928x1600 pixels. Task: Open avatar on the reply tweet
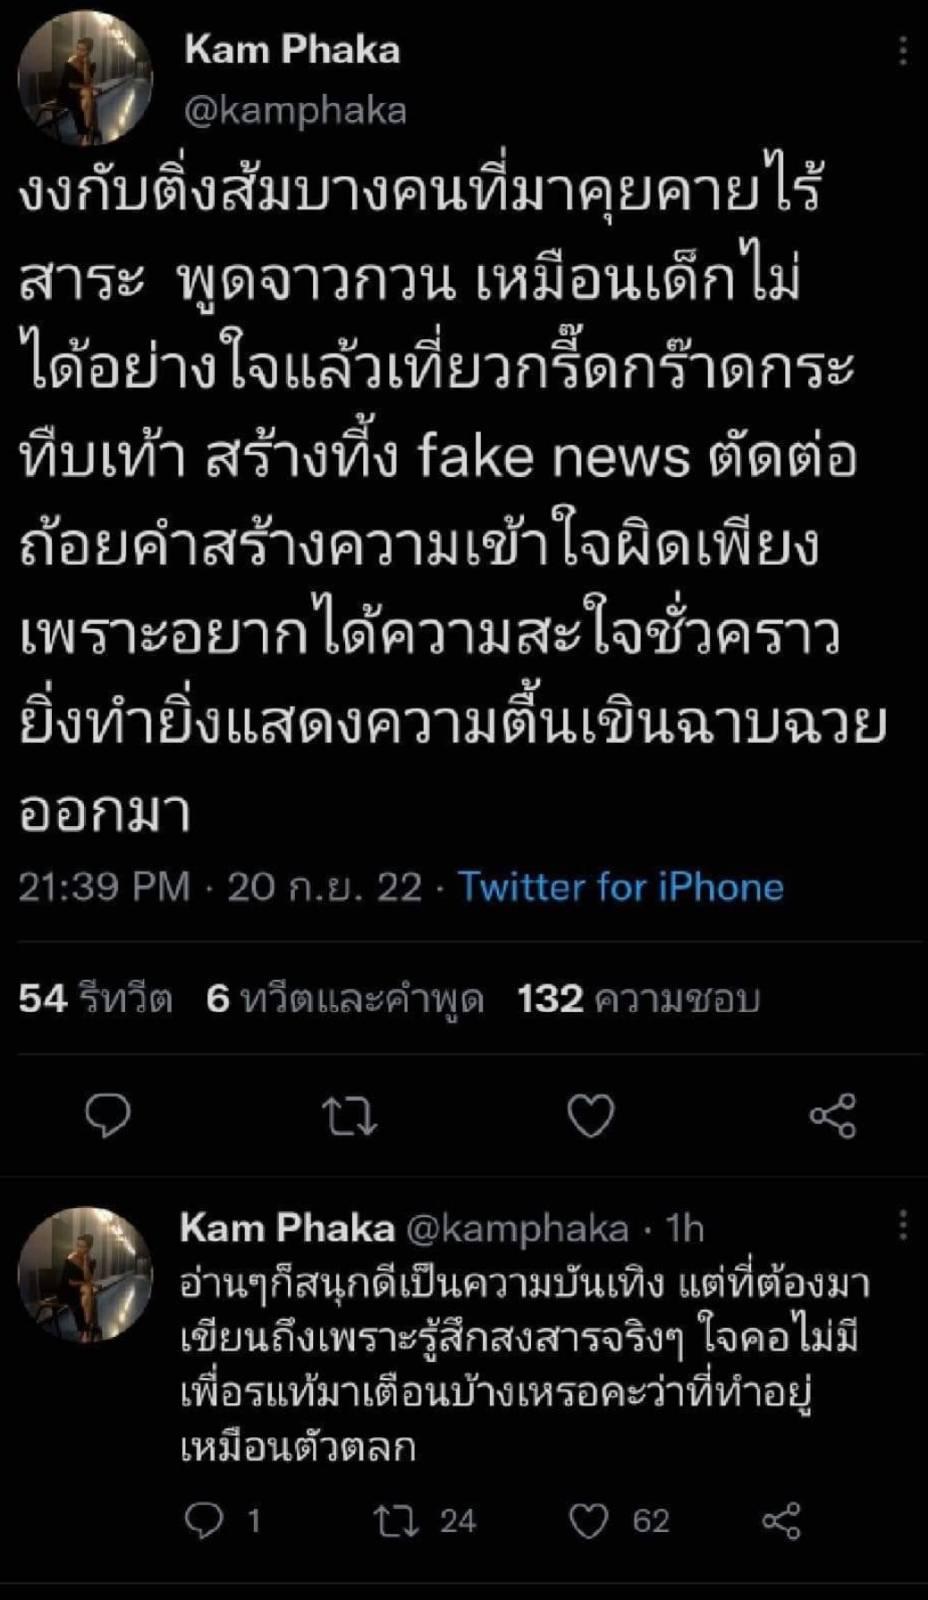click(x=85, y=1273)
